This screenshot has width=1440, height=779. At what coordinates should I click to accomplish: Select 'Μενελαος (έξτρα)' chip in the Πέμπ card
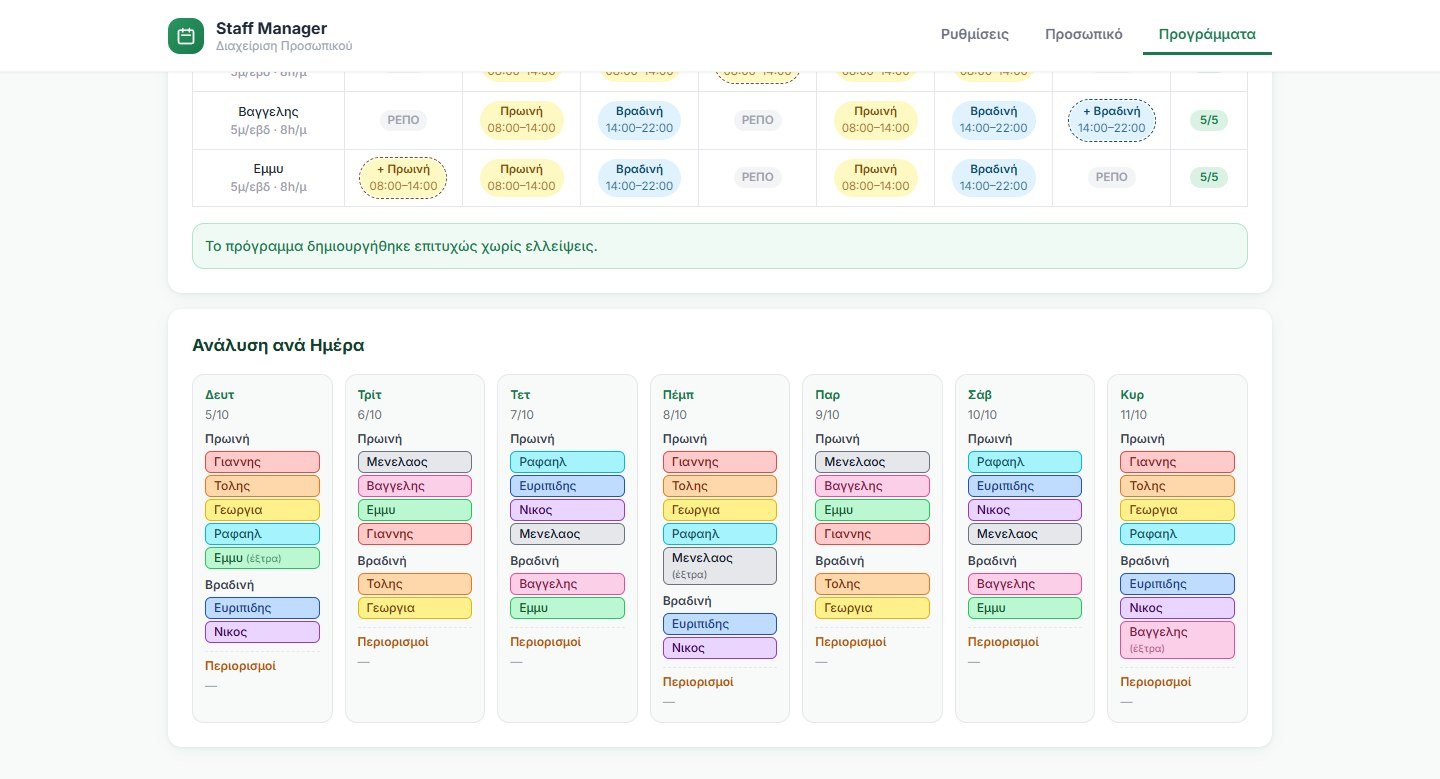[x=720, y=566]
